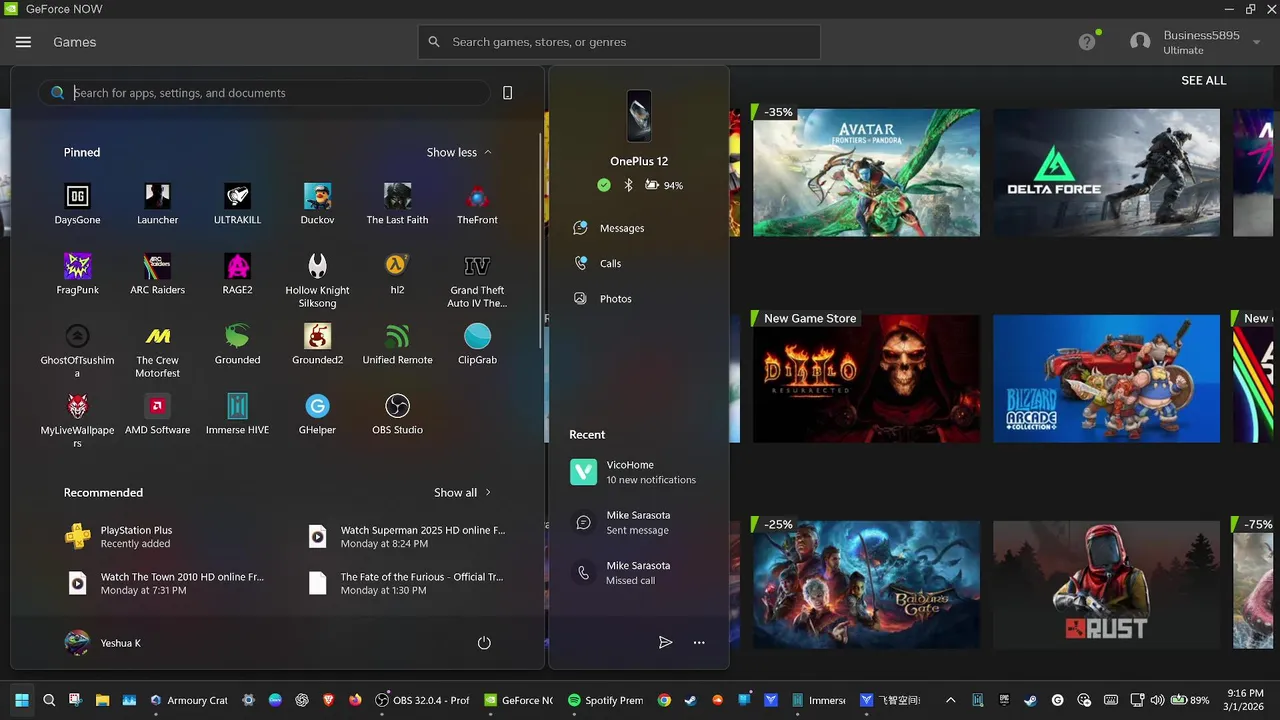The height and width of the screenshot is (720, 1280).
Task: Click SEE ALL in GeForce NOW
Action: click(1203, 80)
